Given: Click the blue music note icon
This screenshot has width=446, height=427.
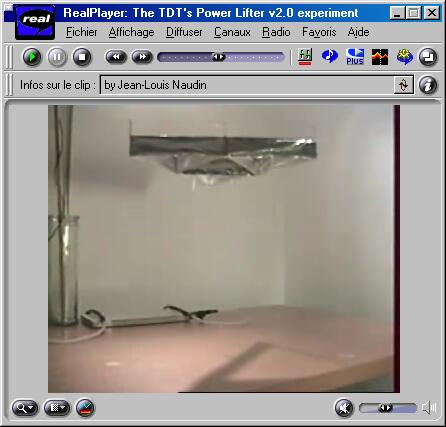Looking at the screenshot, I should click(x=329, y=56).
